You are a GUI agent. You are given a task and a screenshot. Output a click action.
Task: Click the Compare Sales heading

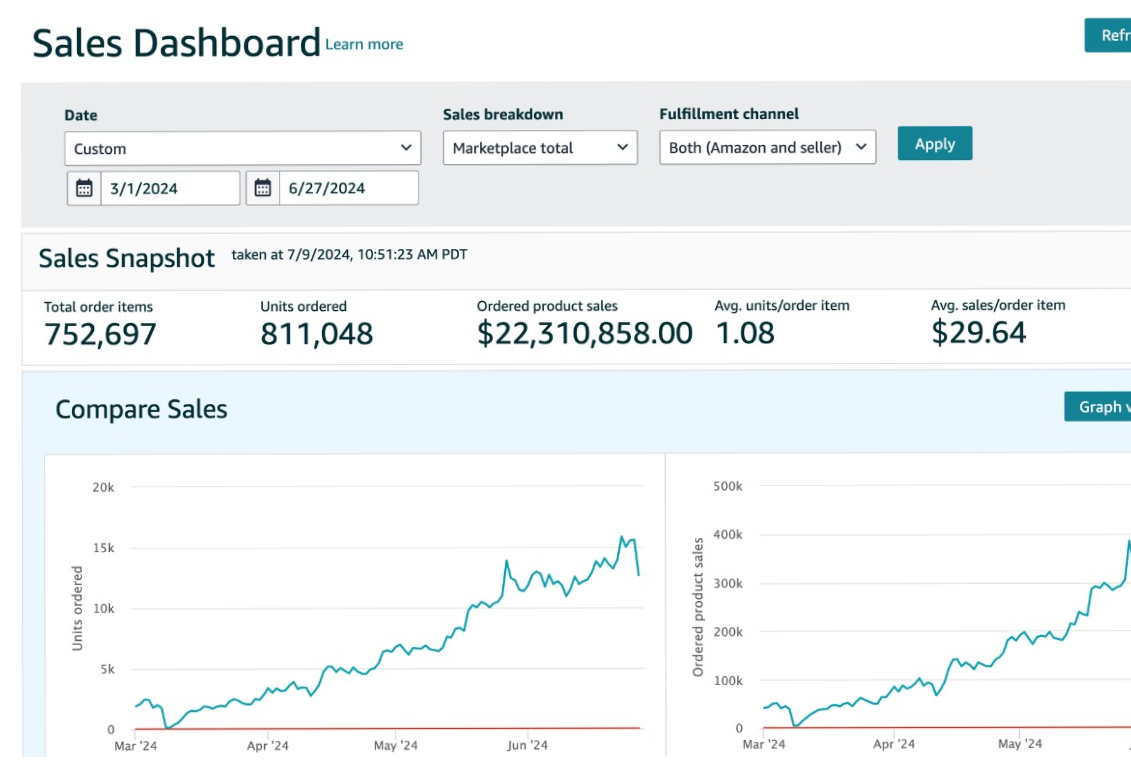[141, 410]
